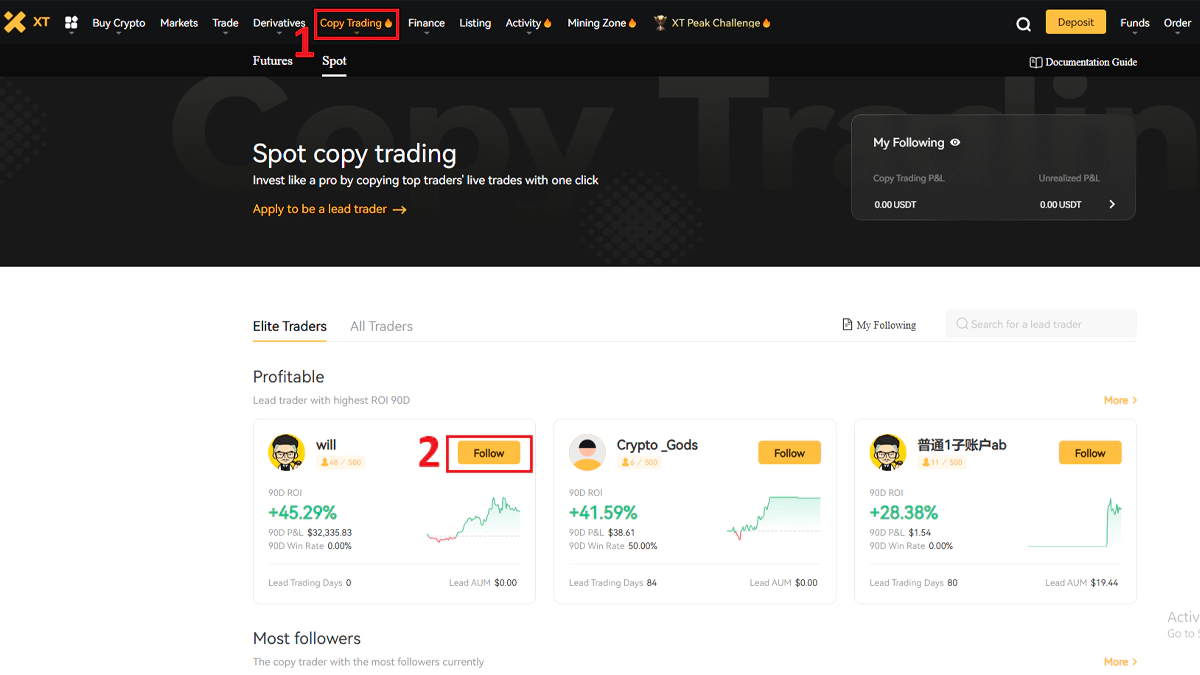Viewport: 1200px width, 675px height.
Task: Switch to the Futures tab
Action: [x=273, y=61]
